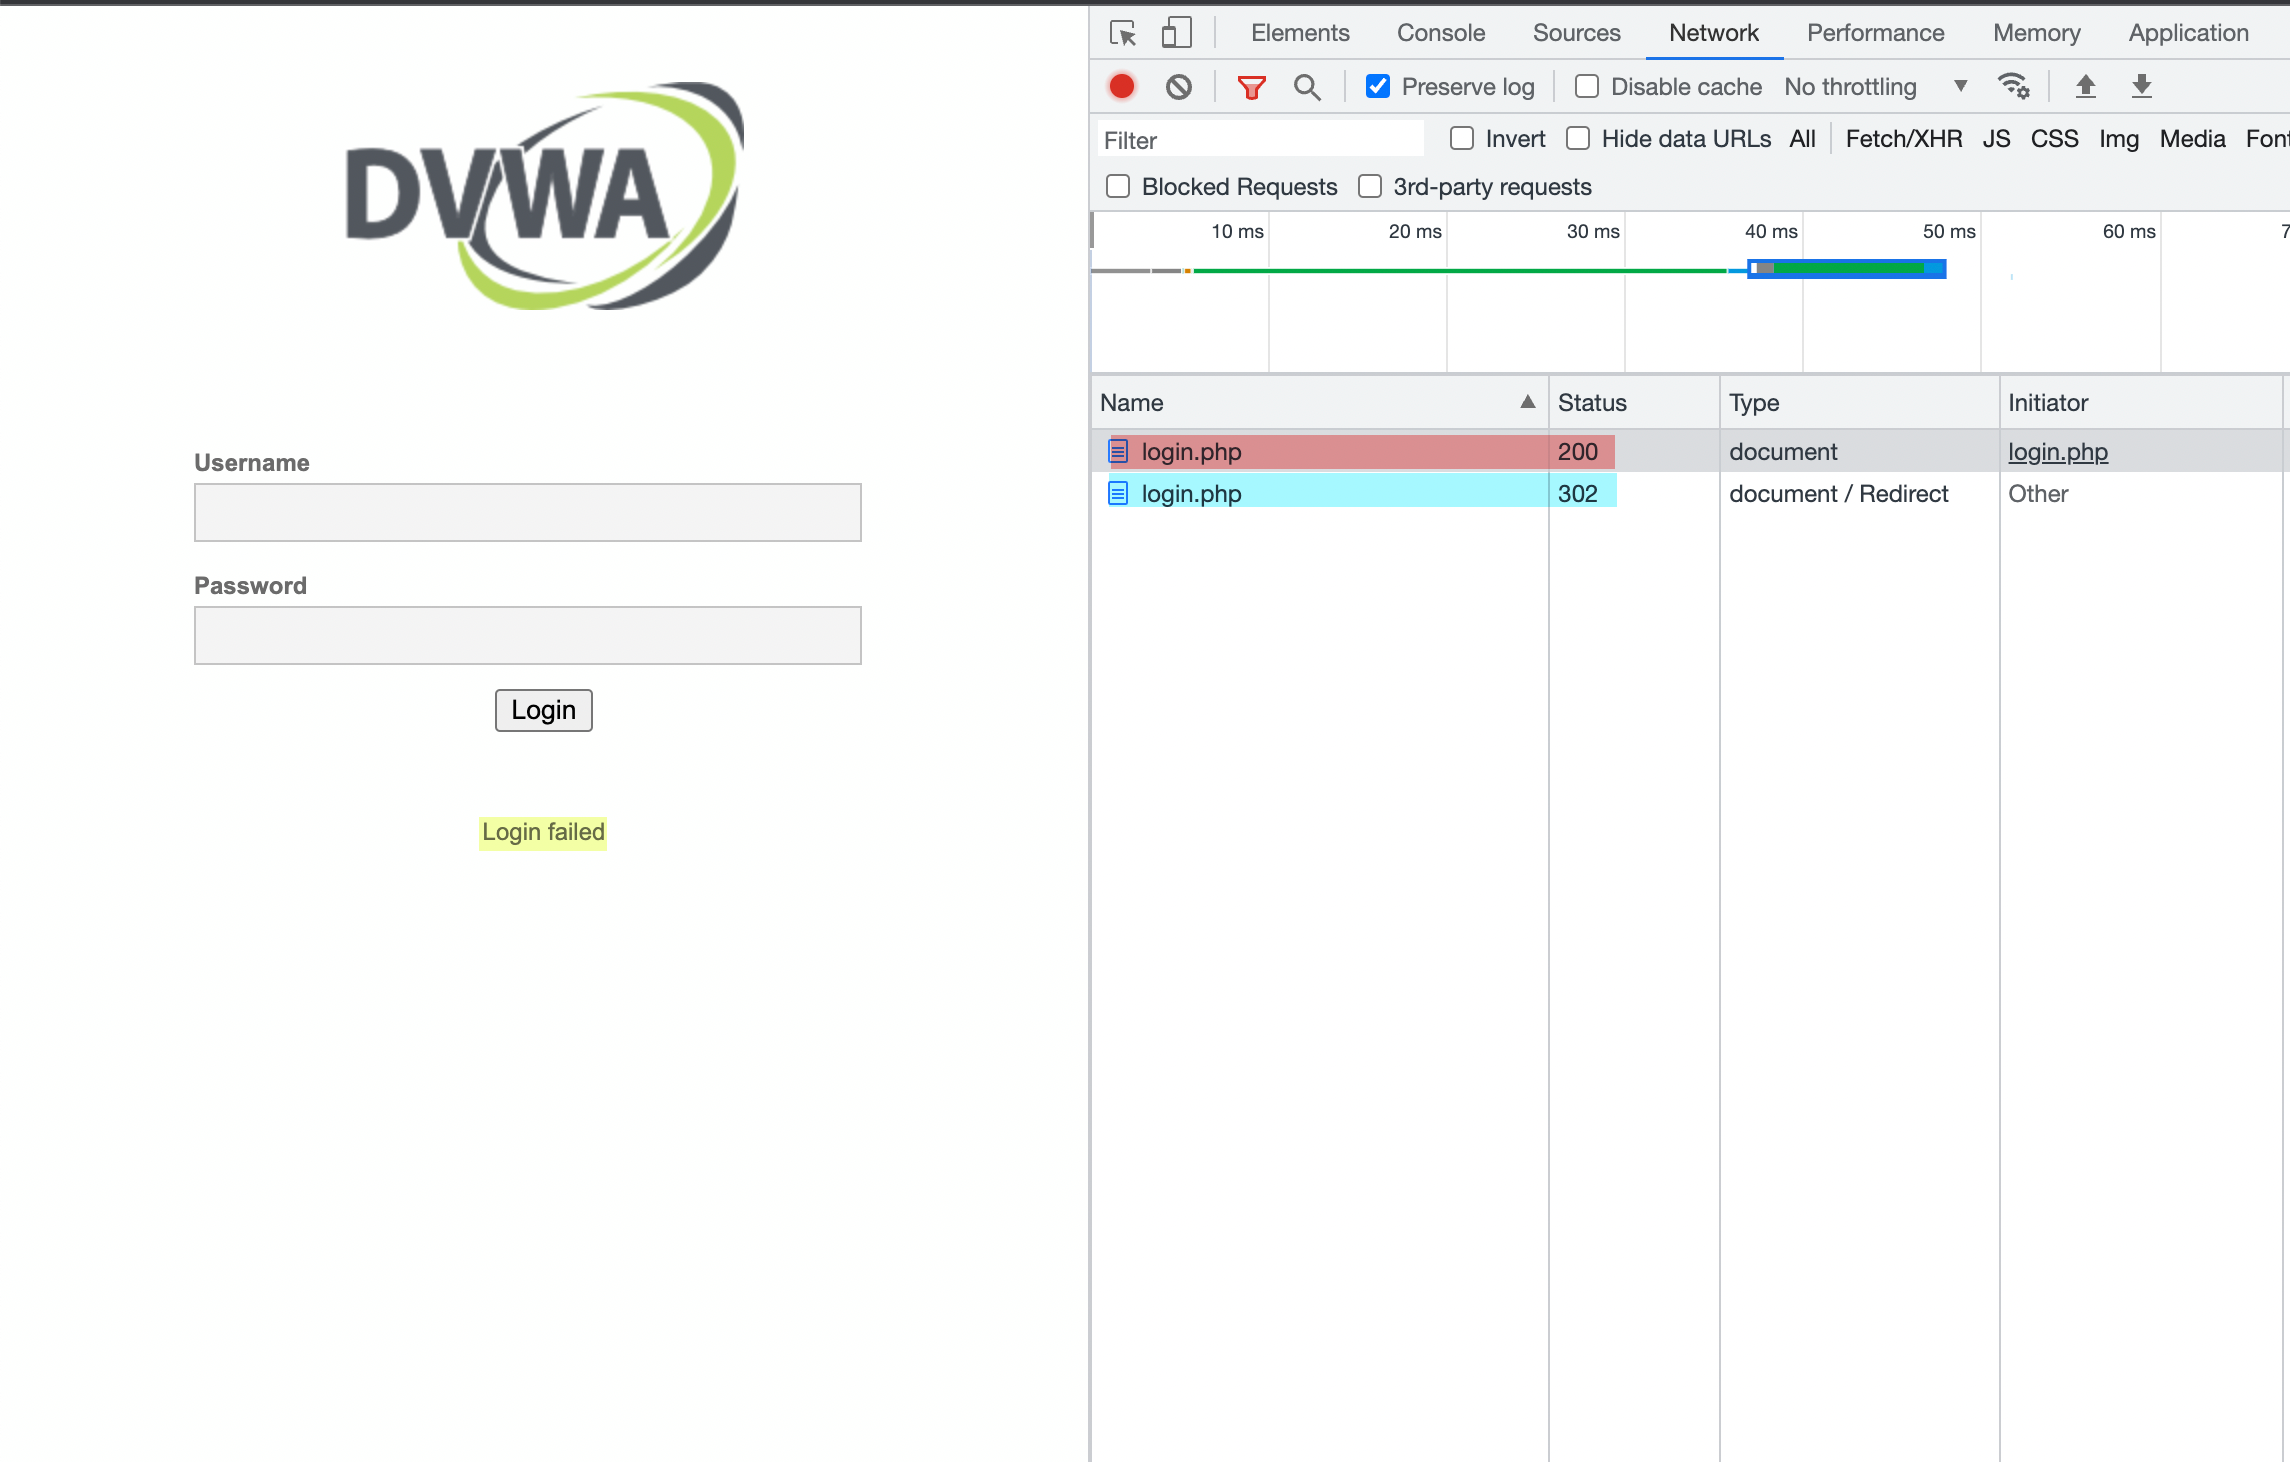Click the Type column header
The height and width of the screenshot is (1462, 2290).
1859,402
